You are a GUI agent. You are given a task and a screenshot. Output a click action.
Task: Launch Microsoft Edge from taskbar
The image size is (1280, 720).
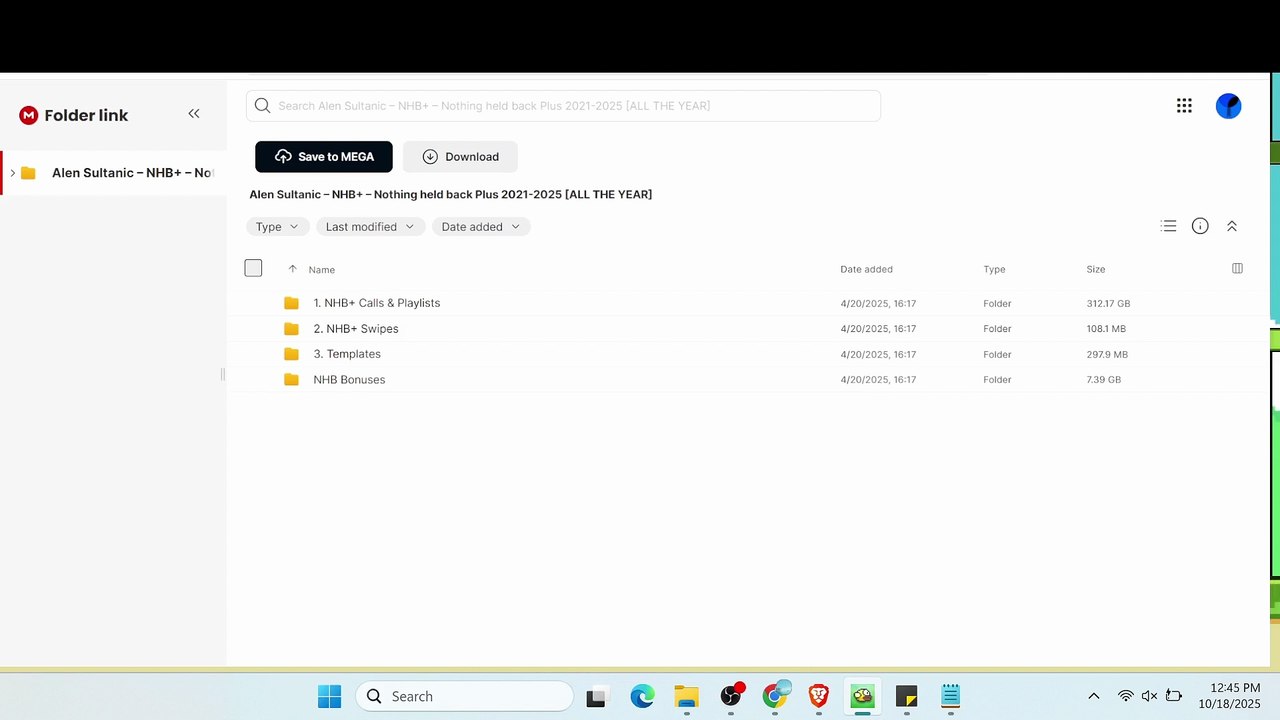tap(642, 696)
